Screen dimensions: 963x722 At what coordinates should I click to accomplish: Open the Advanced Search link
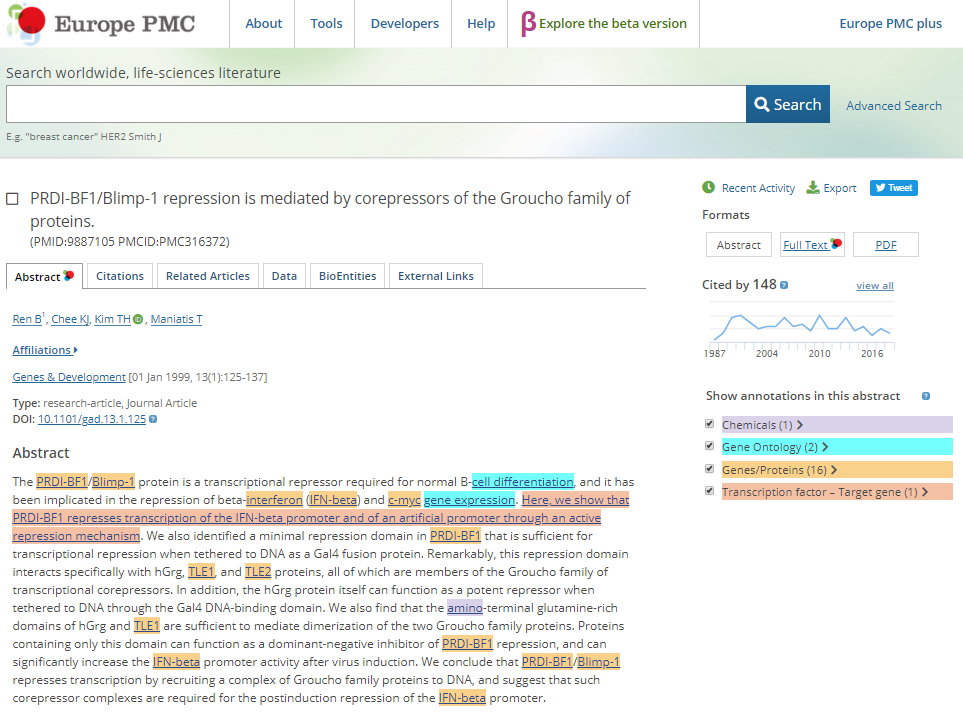893,106
